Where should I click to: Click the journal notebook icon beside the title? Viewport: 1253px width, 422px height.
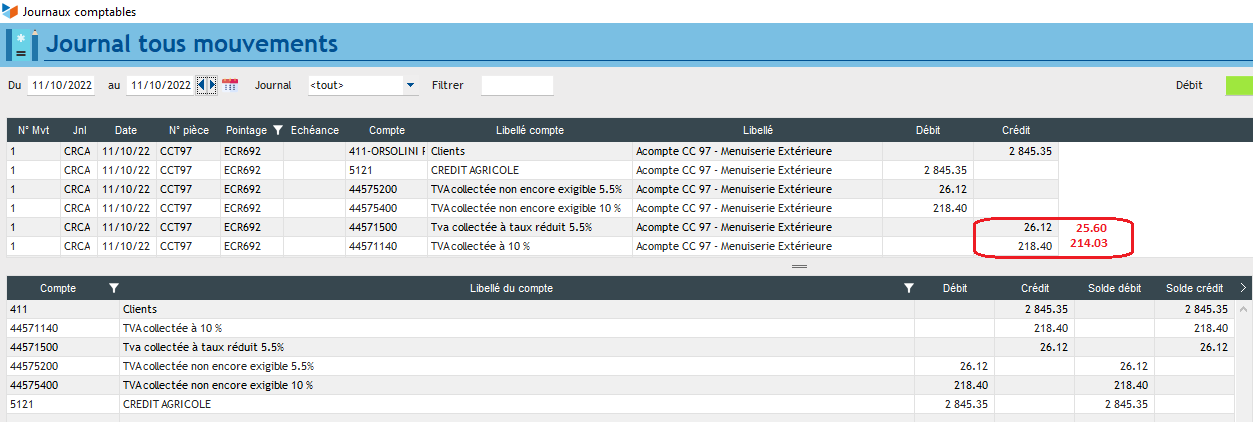click(22, 45)
